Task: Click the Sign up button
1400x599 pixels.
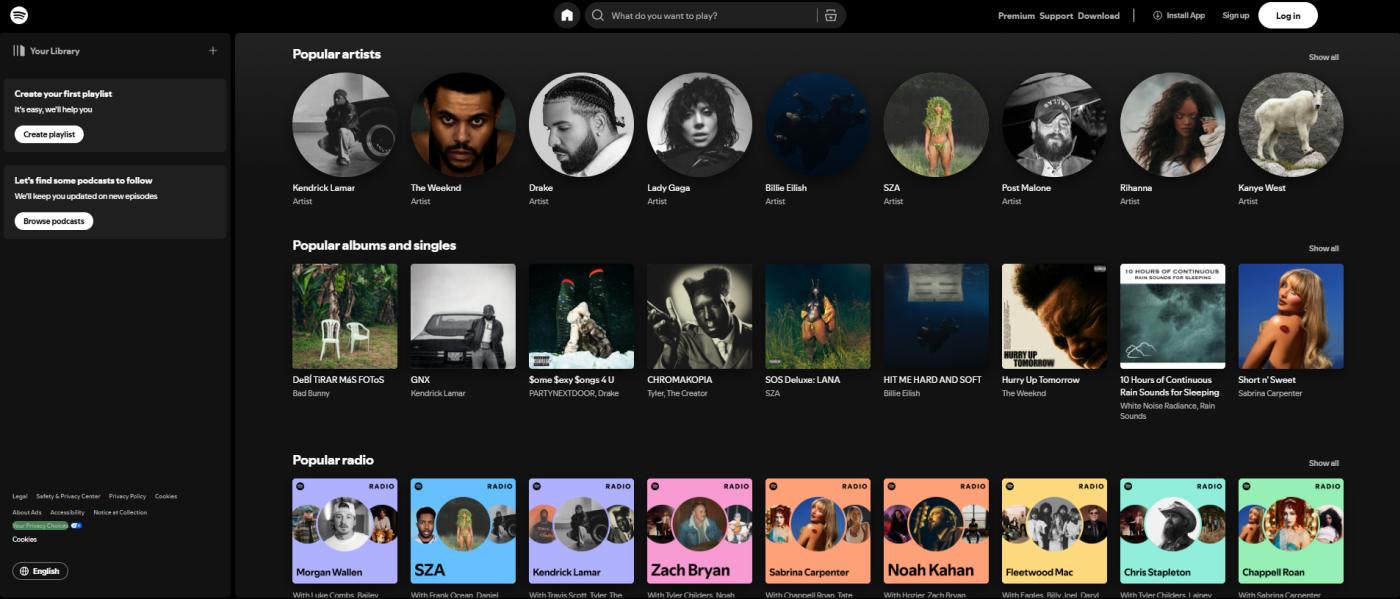Action: (x=1235, y=16)
